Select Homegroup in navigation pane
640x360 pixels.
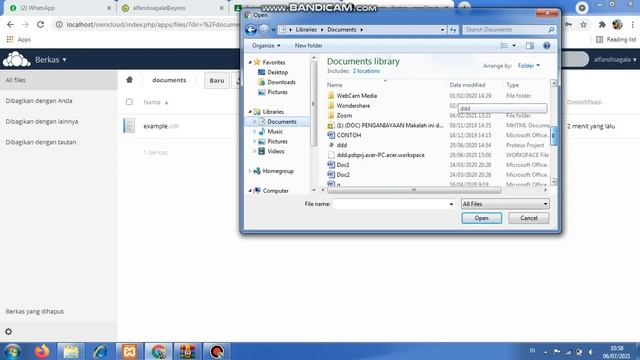click(x=278, y=171)
